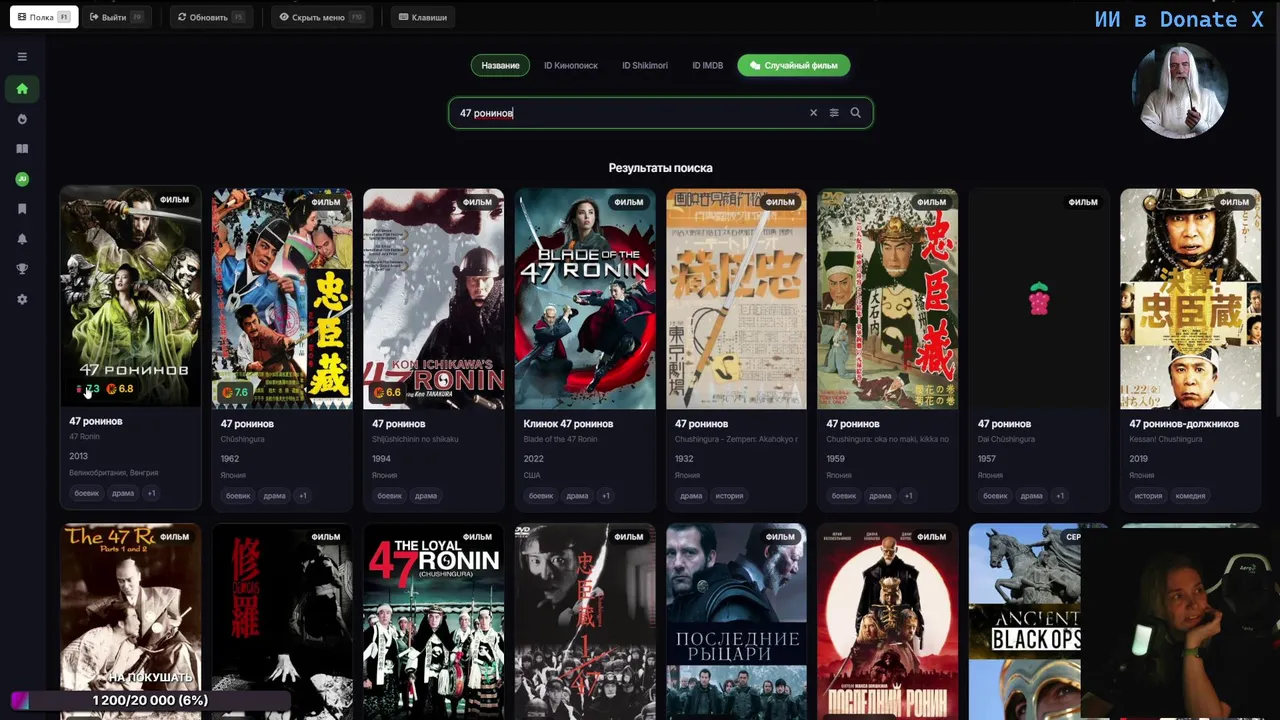Open the 47 Ronin 2013 poster
This screenshot has height=720, width=1280.
click(x=131, y=297)
